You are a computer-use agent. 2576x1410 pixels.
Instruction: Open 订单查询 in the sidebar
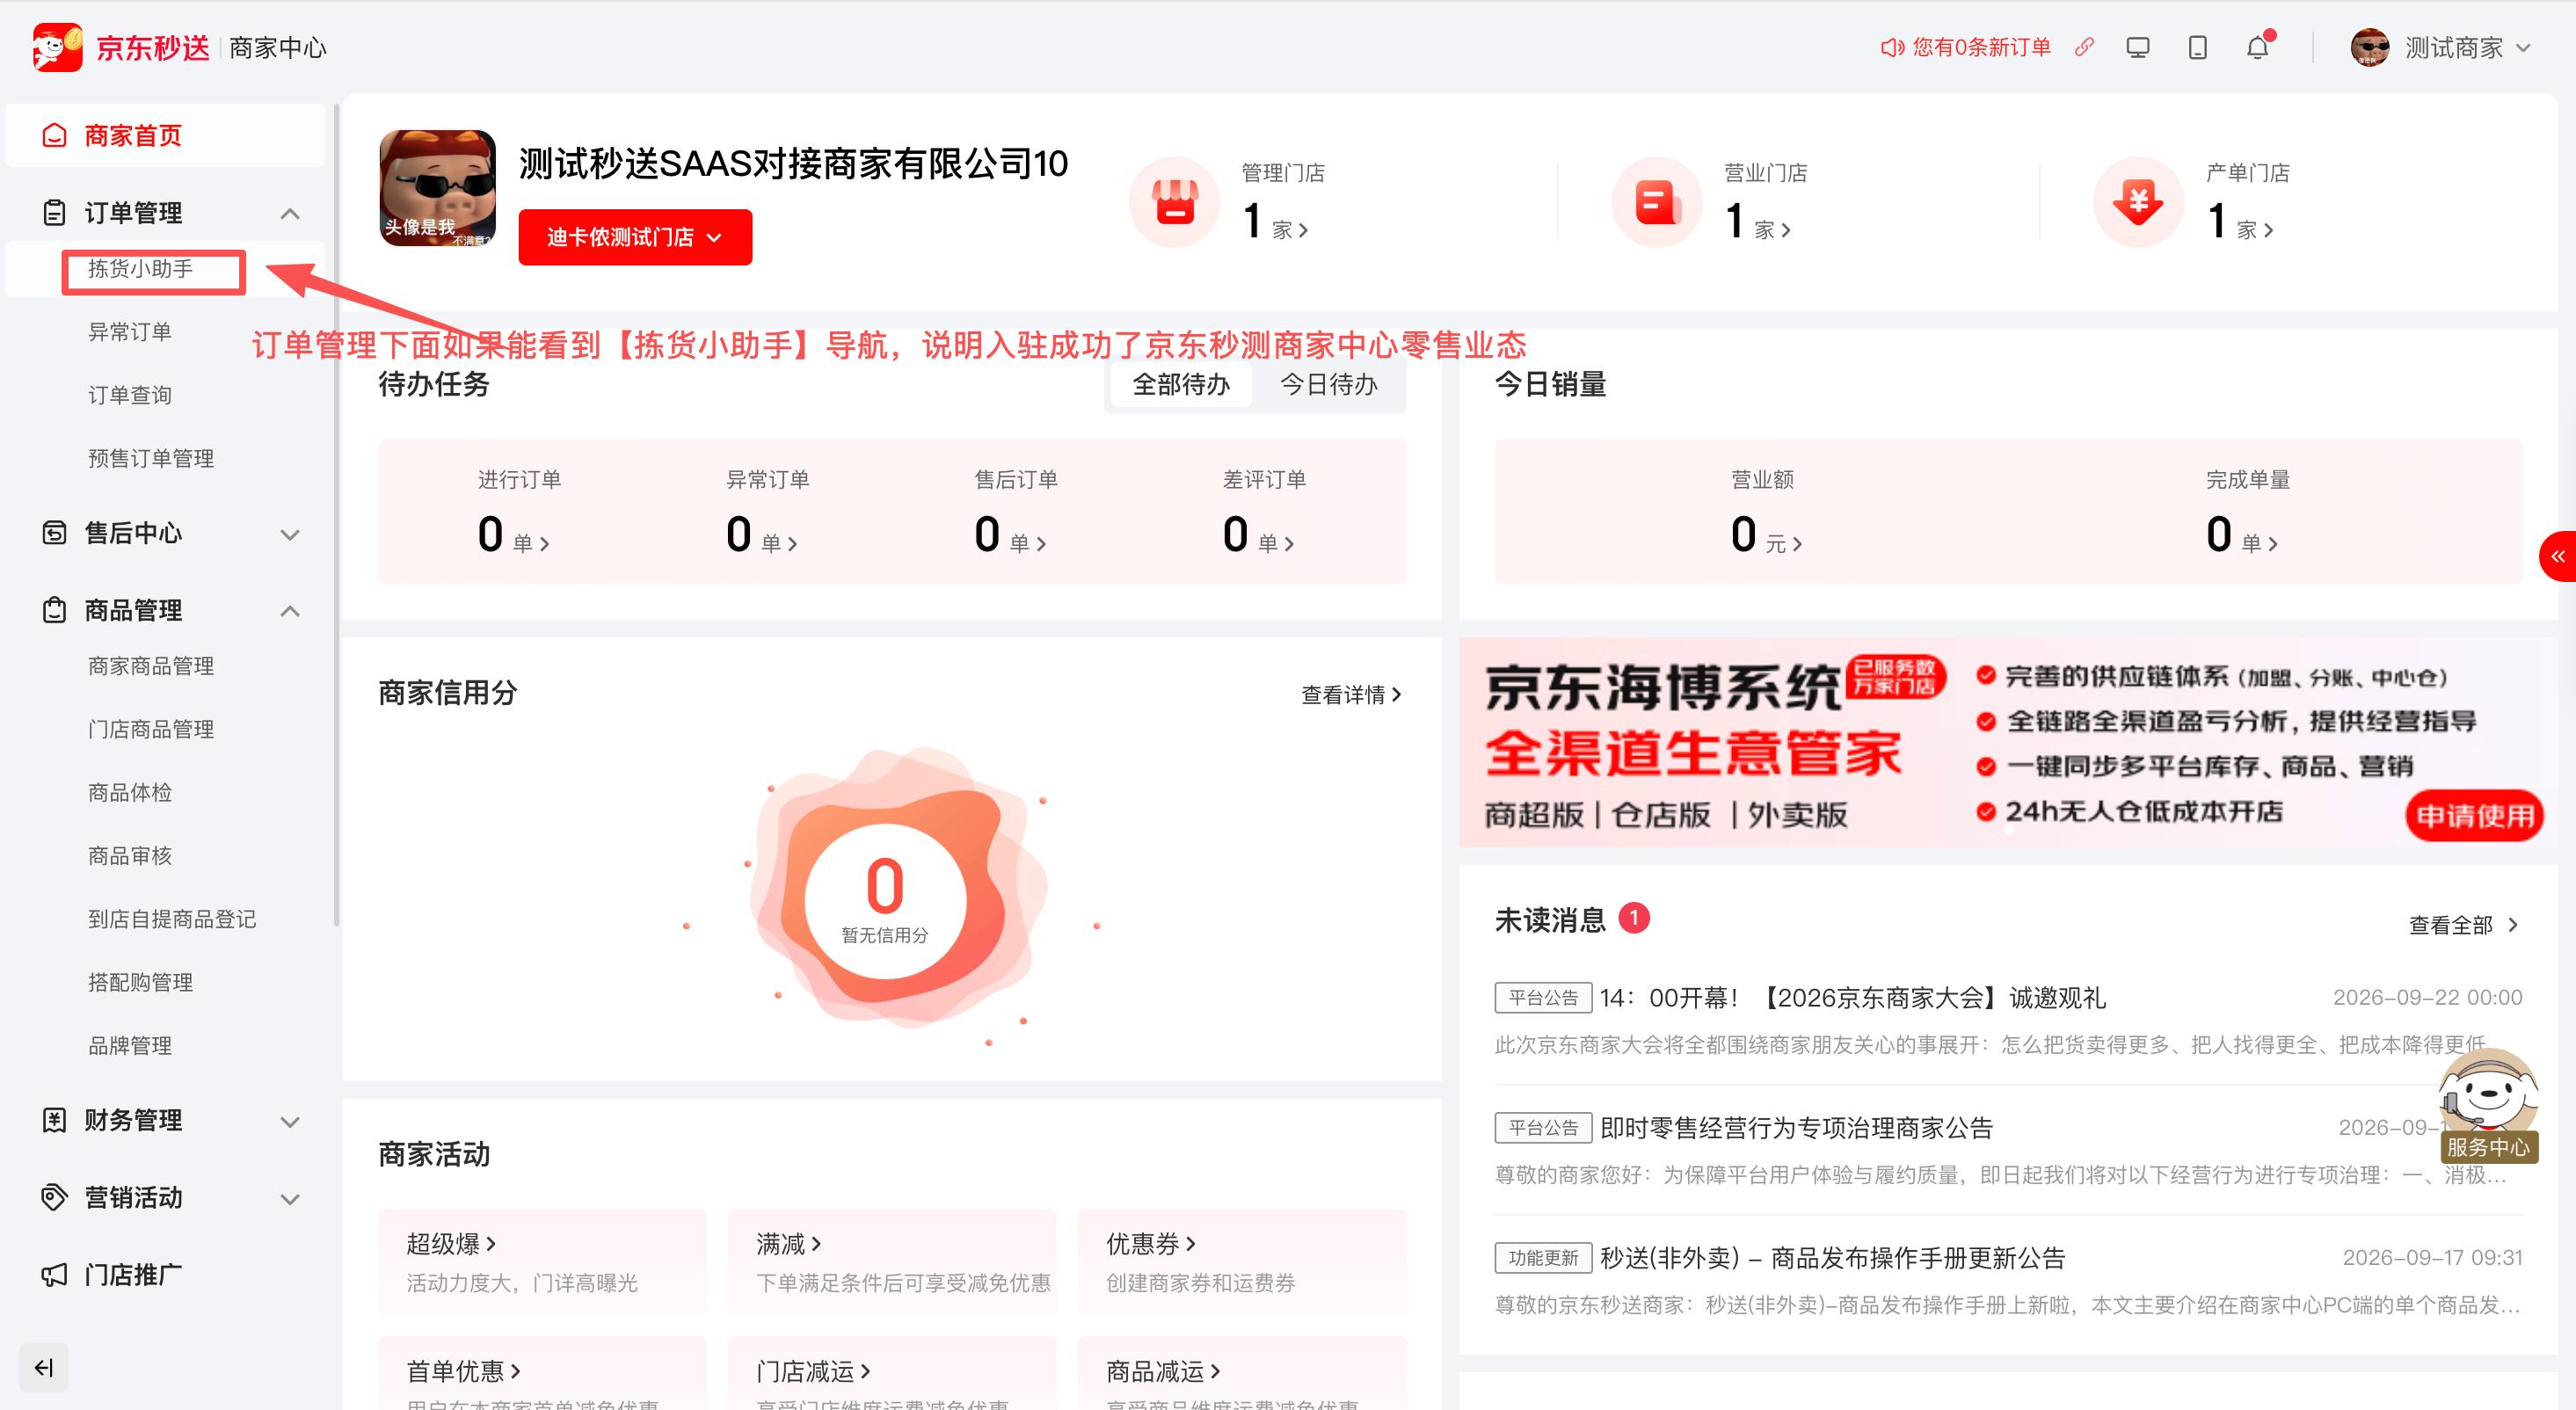[x=130, y=395]
